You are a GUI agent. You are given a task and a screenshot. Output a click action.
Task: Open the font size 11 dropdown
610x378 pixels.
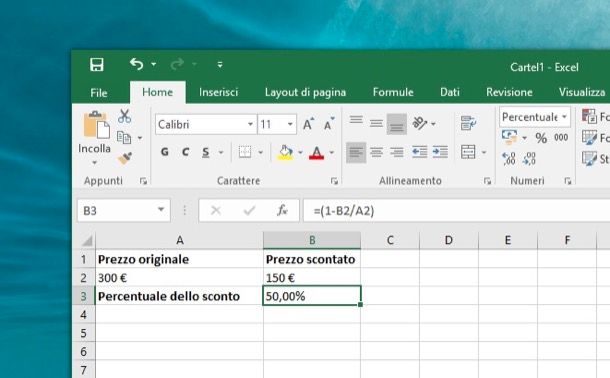(x=290, y=124)
